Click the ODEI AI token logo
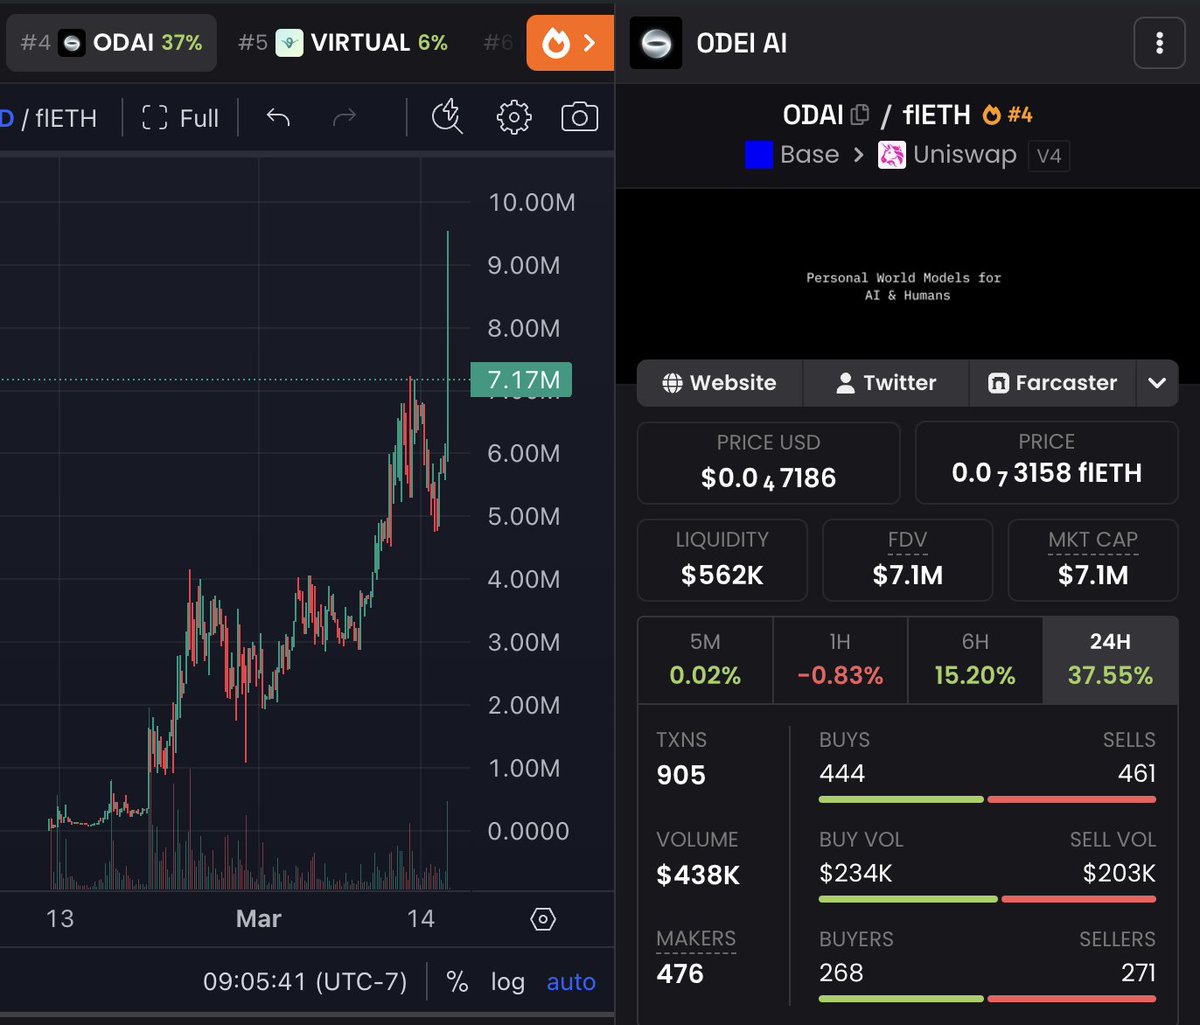The height and width of the screenshot is (1025, 1200). pos(656,43)
